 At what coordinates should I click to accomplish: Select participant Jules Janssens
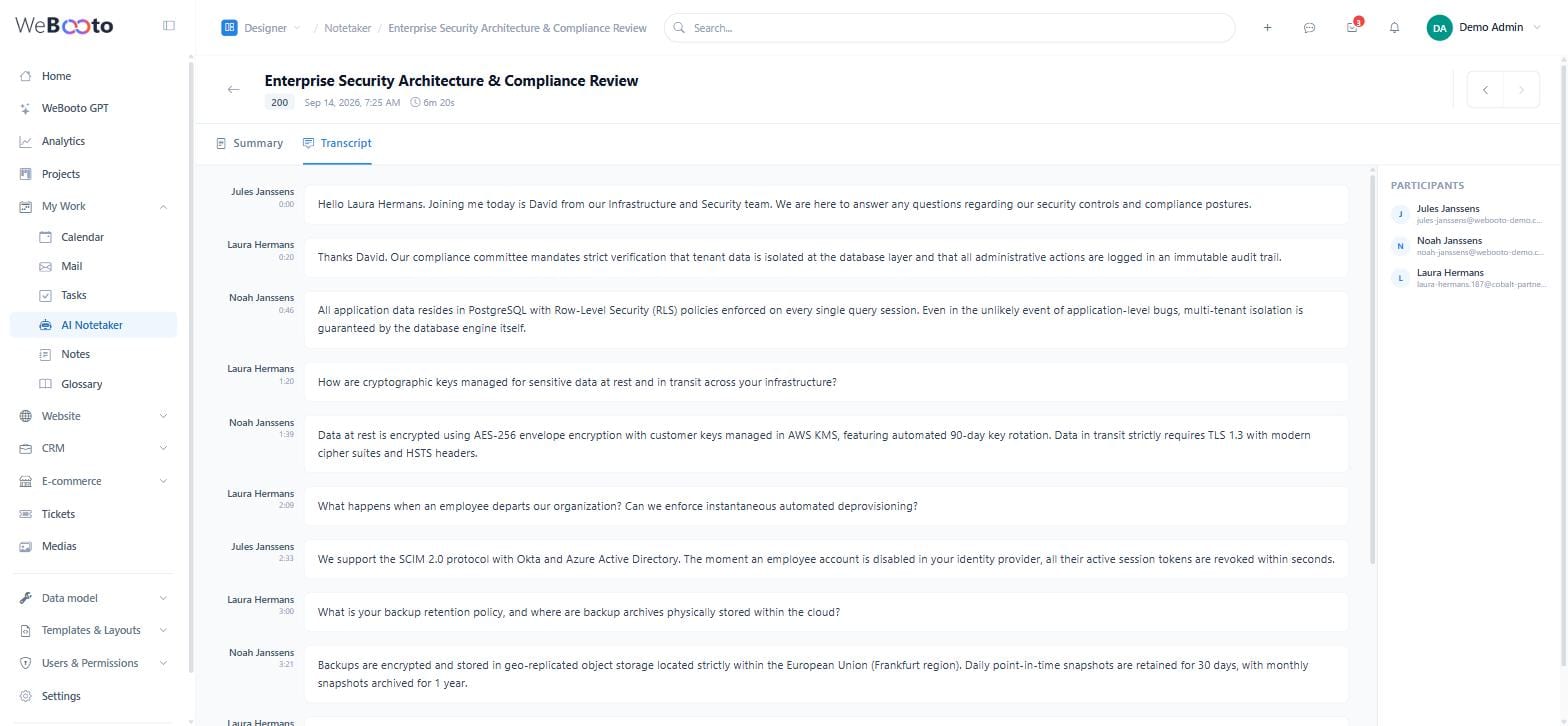[x=1468, y=214]
